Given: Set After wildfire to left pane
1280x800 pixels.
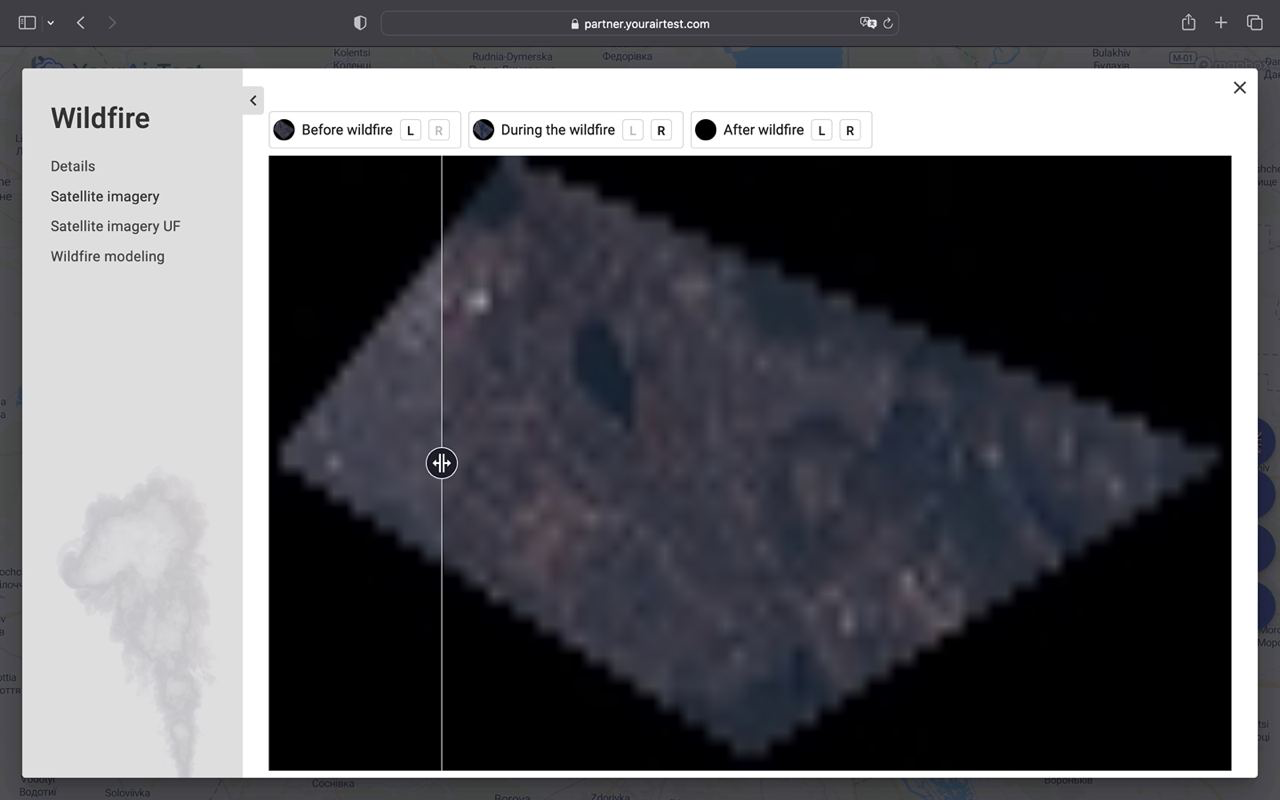Looking at the screenshot, I should point(821,130).
